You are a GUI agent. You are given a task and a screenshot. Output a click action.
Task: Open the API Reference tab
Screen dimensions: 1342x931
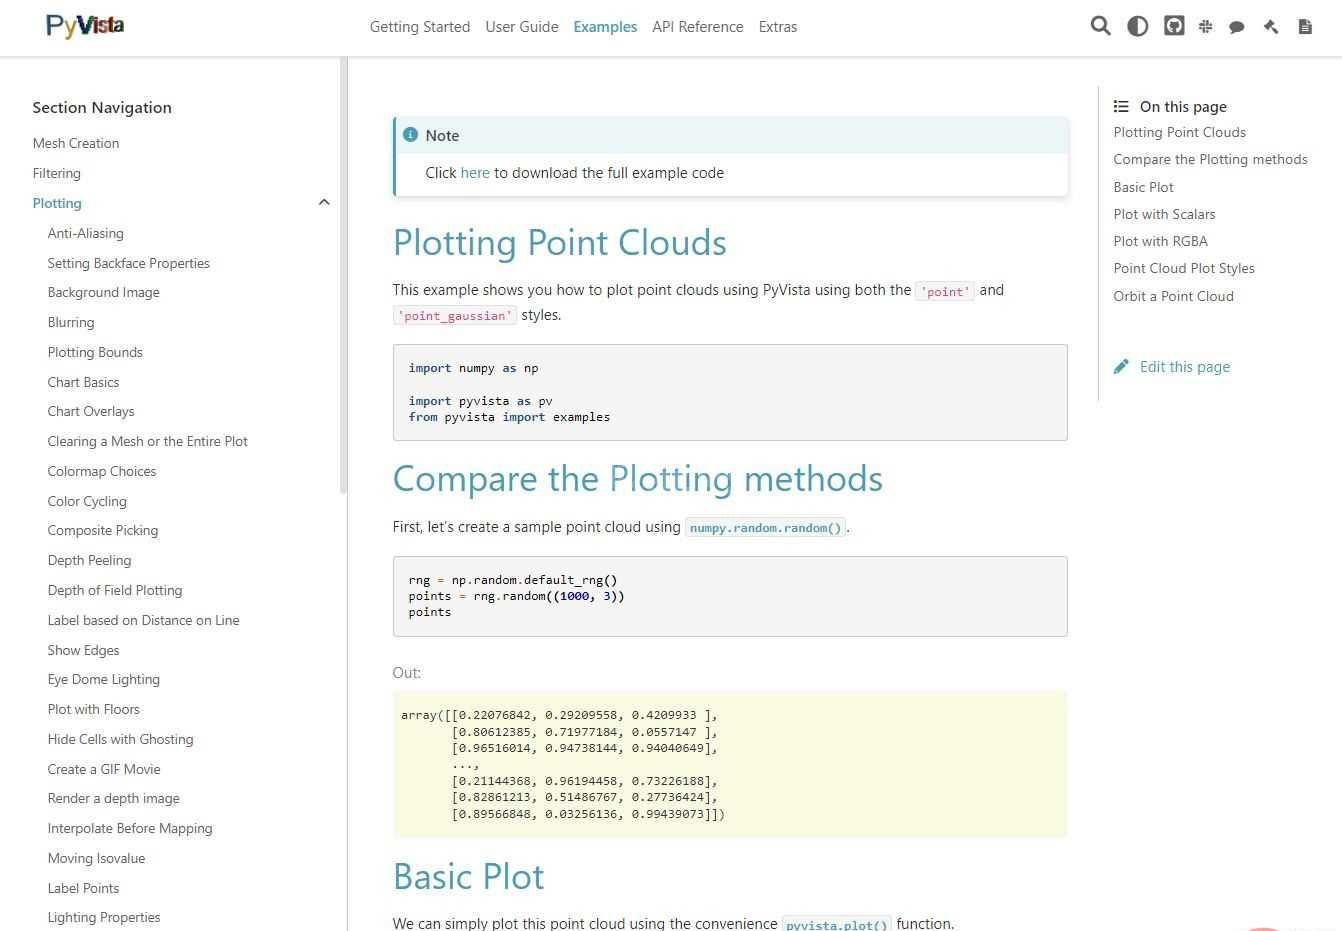coord(698,27)
